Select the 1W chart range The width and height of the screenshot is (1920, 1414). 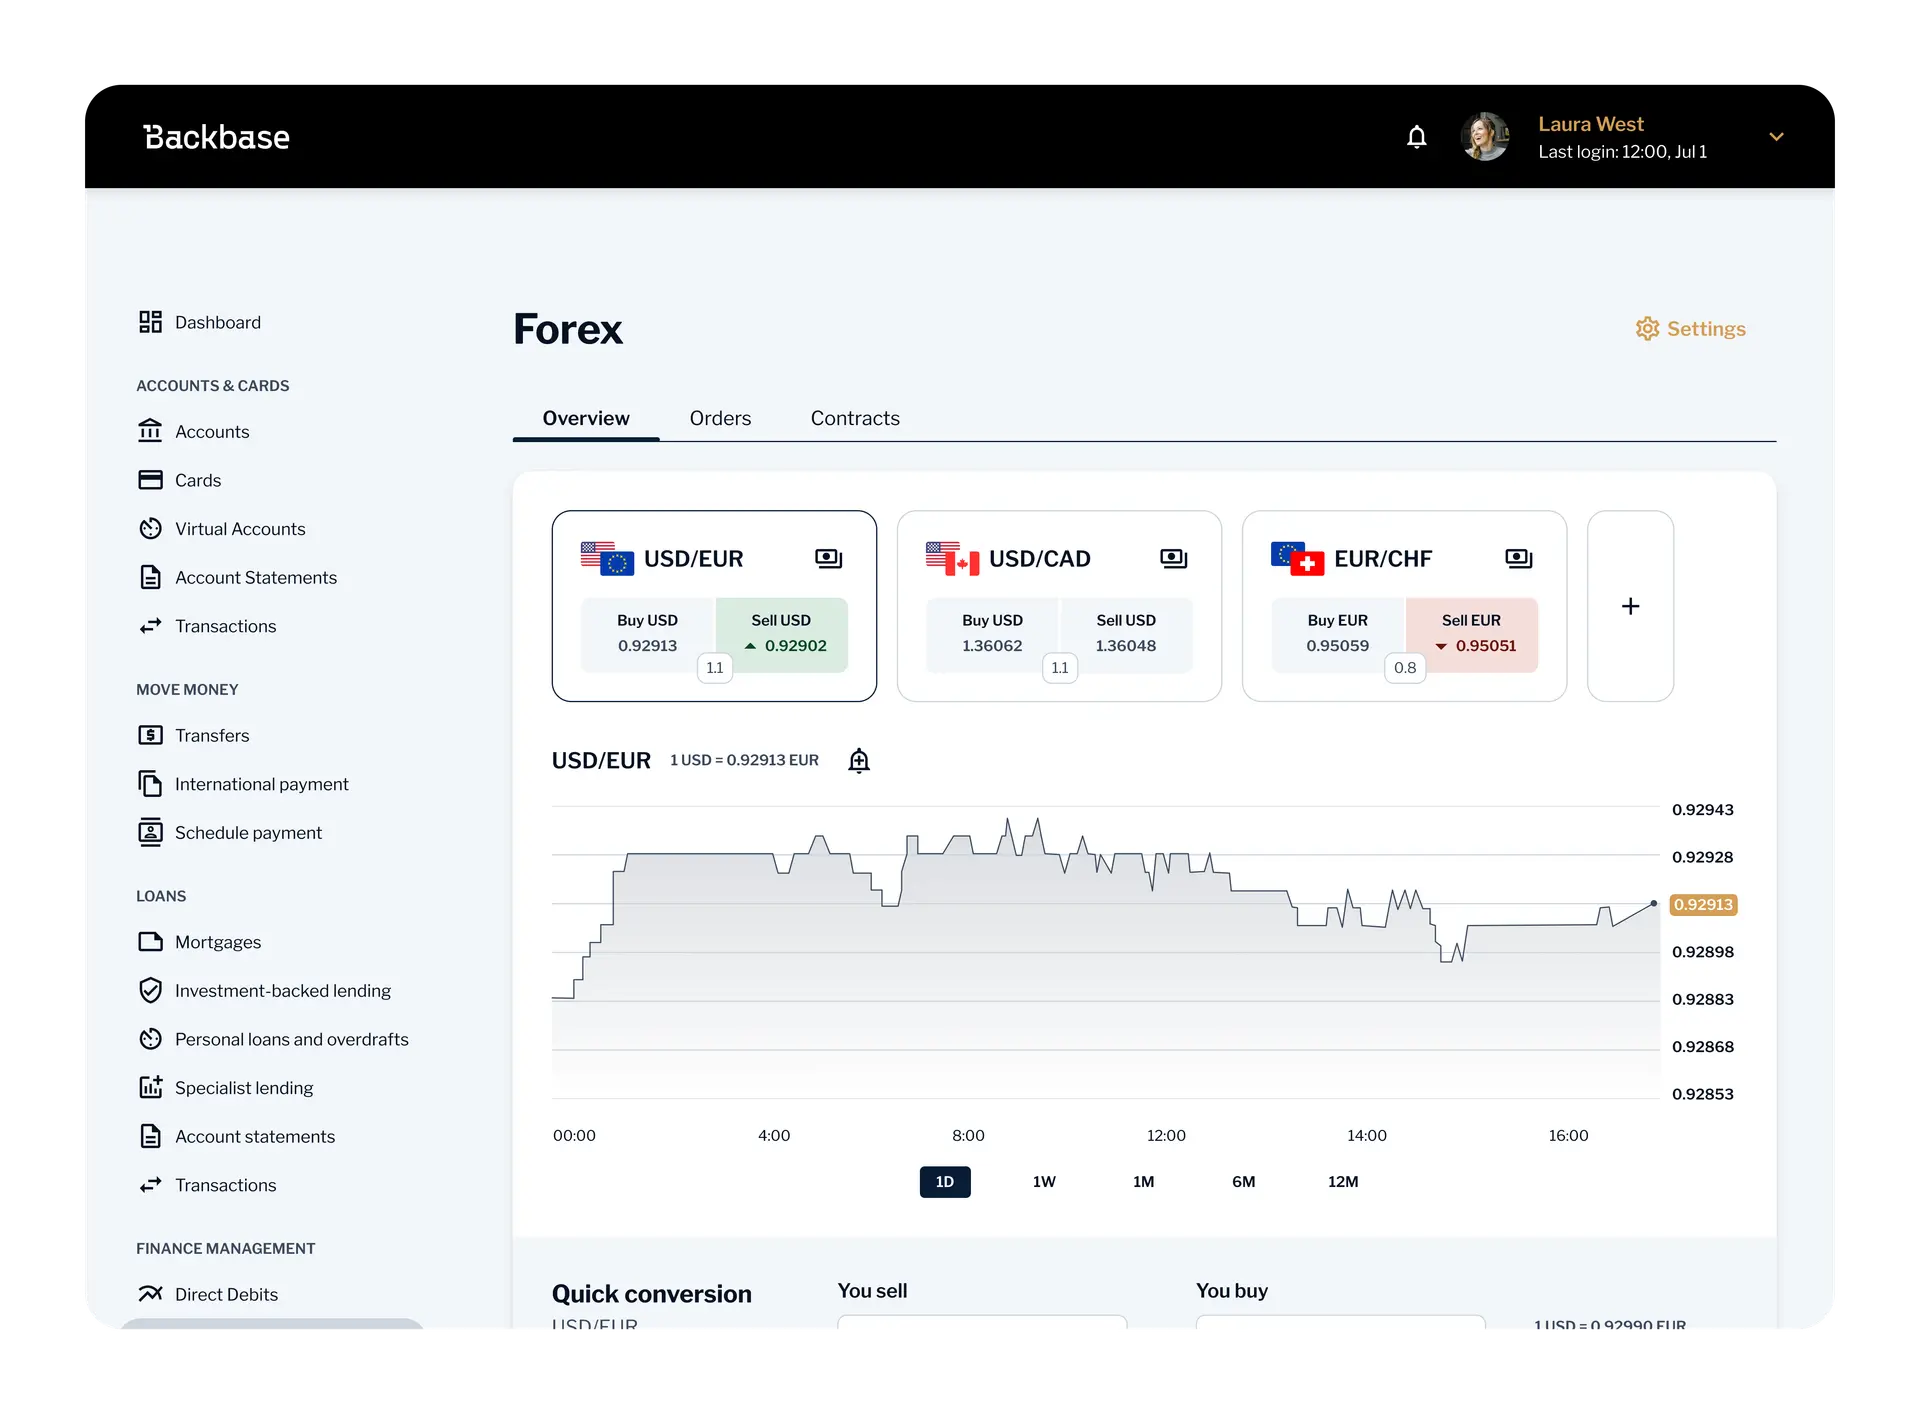point(1044,1182)
